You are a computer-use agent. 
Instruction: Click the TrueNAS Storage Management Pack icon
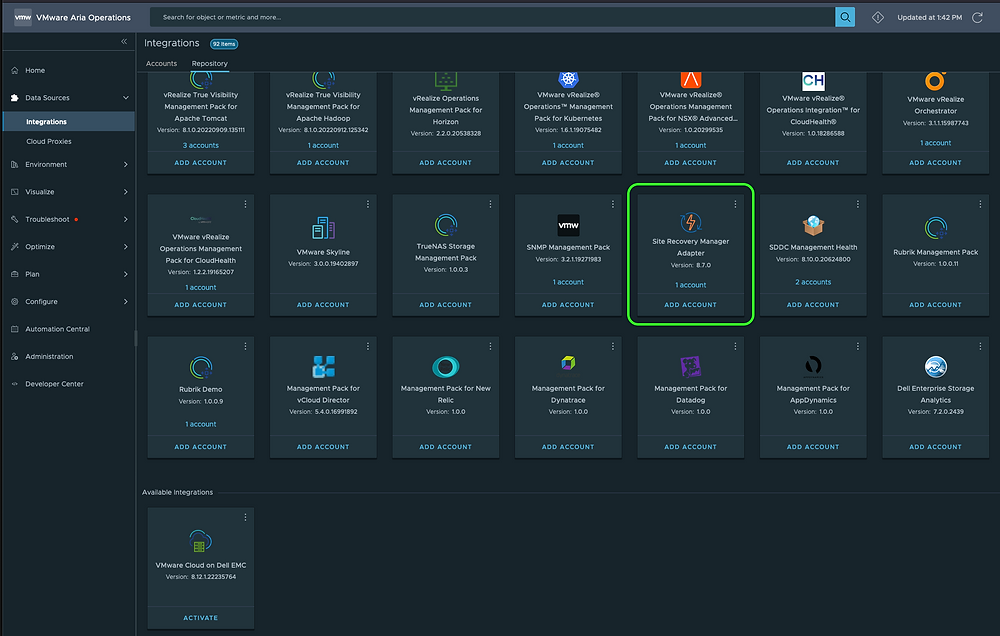click(x=446, y=225)
